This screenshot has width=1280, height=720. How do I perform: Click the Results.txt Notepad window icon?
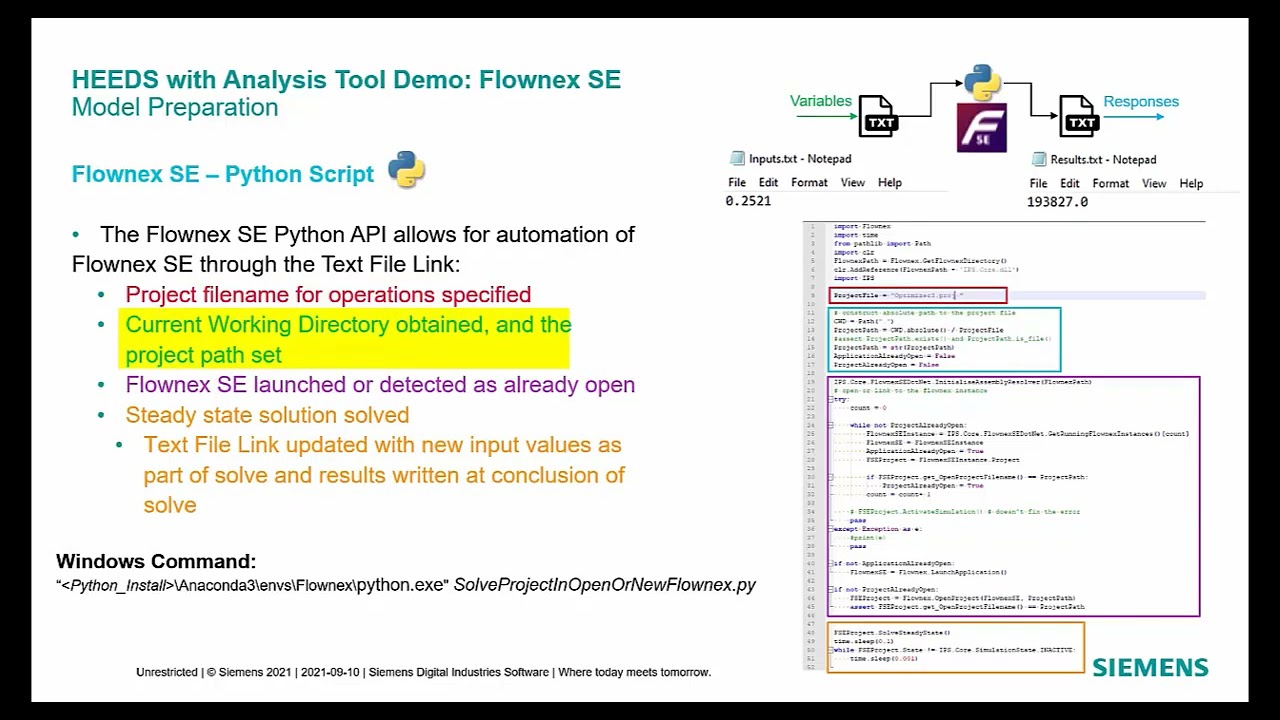1039,159
